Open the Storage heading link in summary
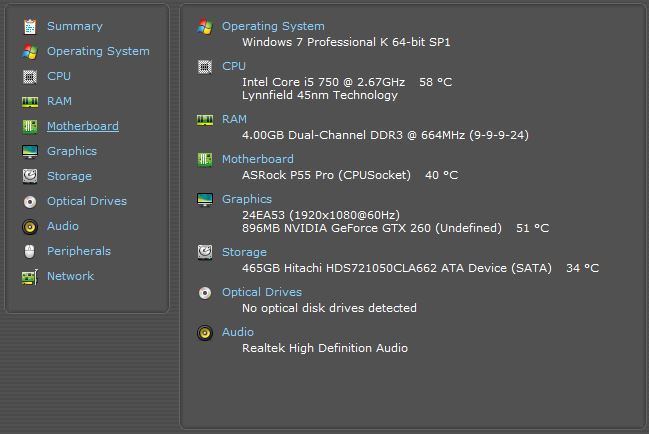Screen dimensions: 649x434 (244, 252)
